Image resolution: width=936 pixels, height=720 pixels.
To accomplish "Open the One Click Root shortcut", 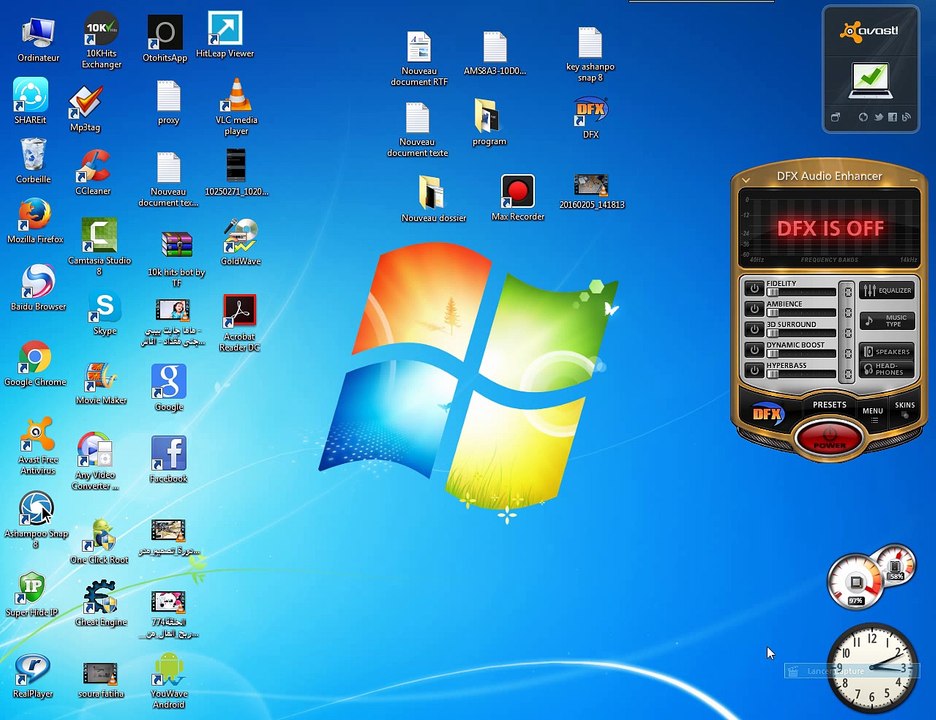I will [x=99, y=541].
